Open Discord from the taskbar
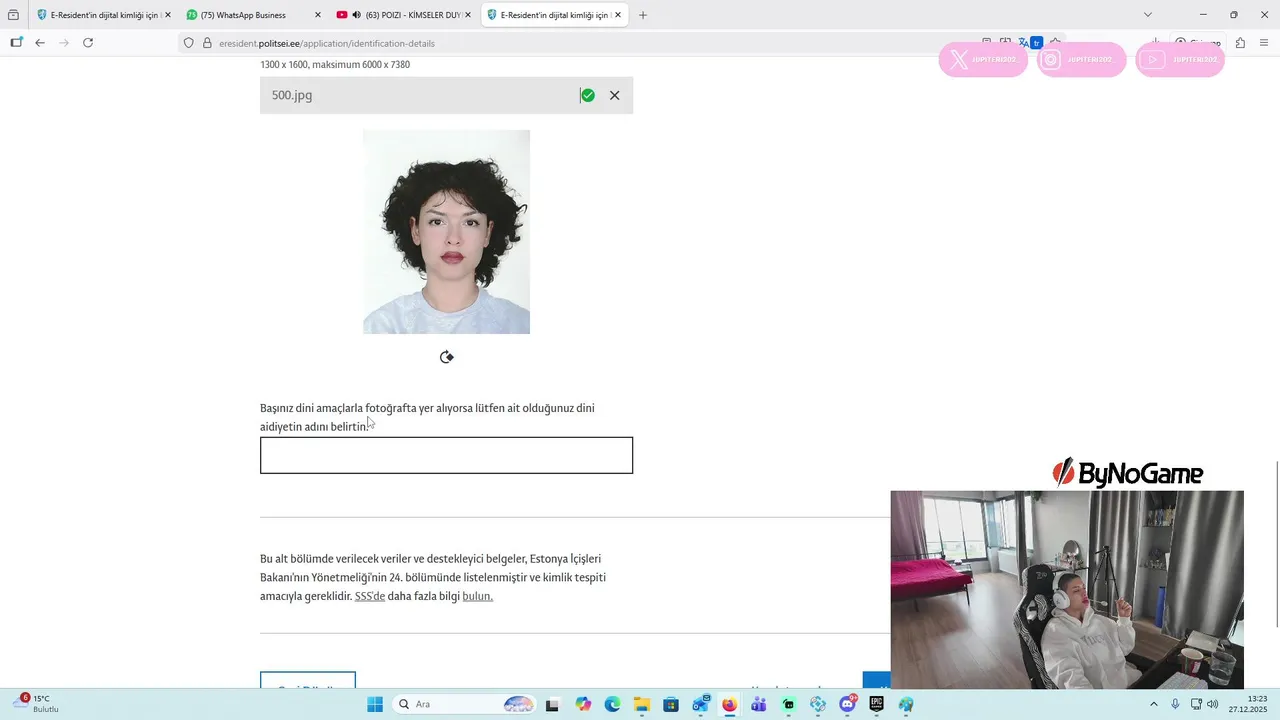 click(848, 704)
